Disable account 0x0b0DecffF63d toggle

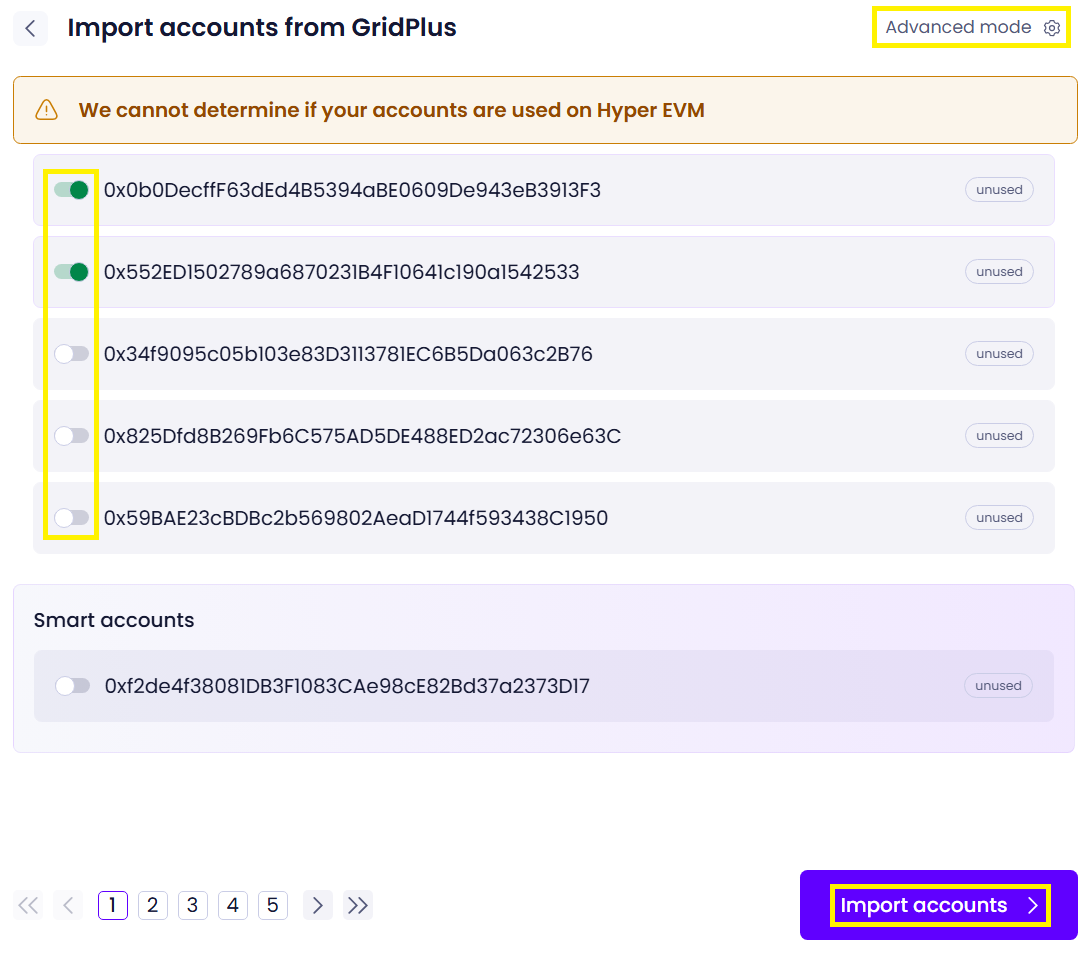pyautogui.click(x=72, y=190)
